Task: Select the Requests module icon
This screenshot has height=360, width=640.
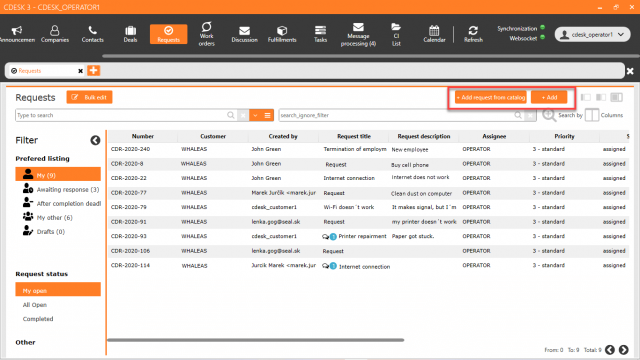Action: [168, 34]
